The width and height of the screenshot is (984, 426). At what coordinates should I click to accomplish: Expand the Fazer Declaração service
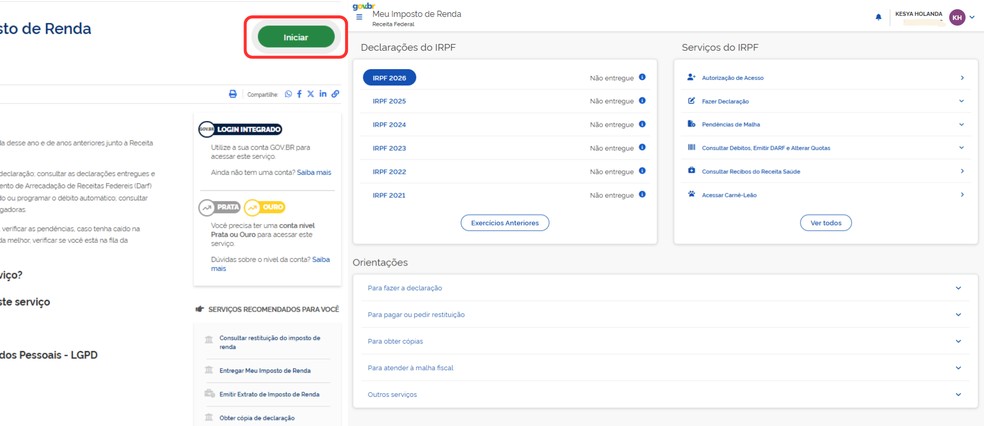pos(825,101)
